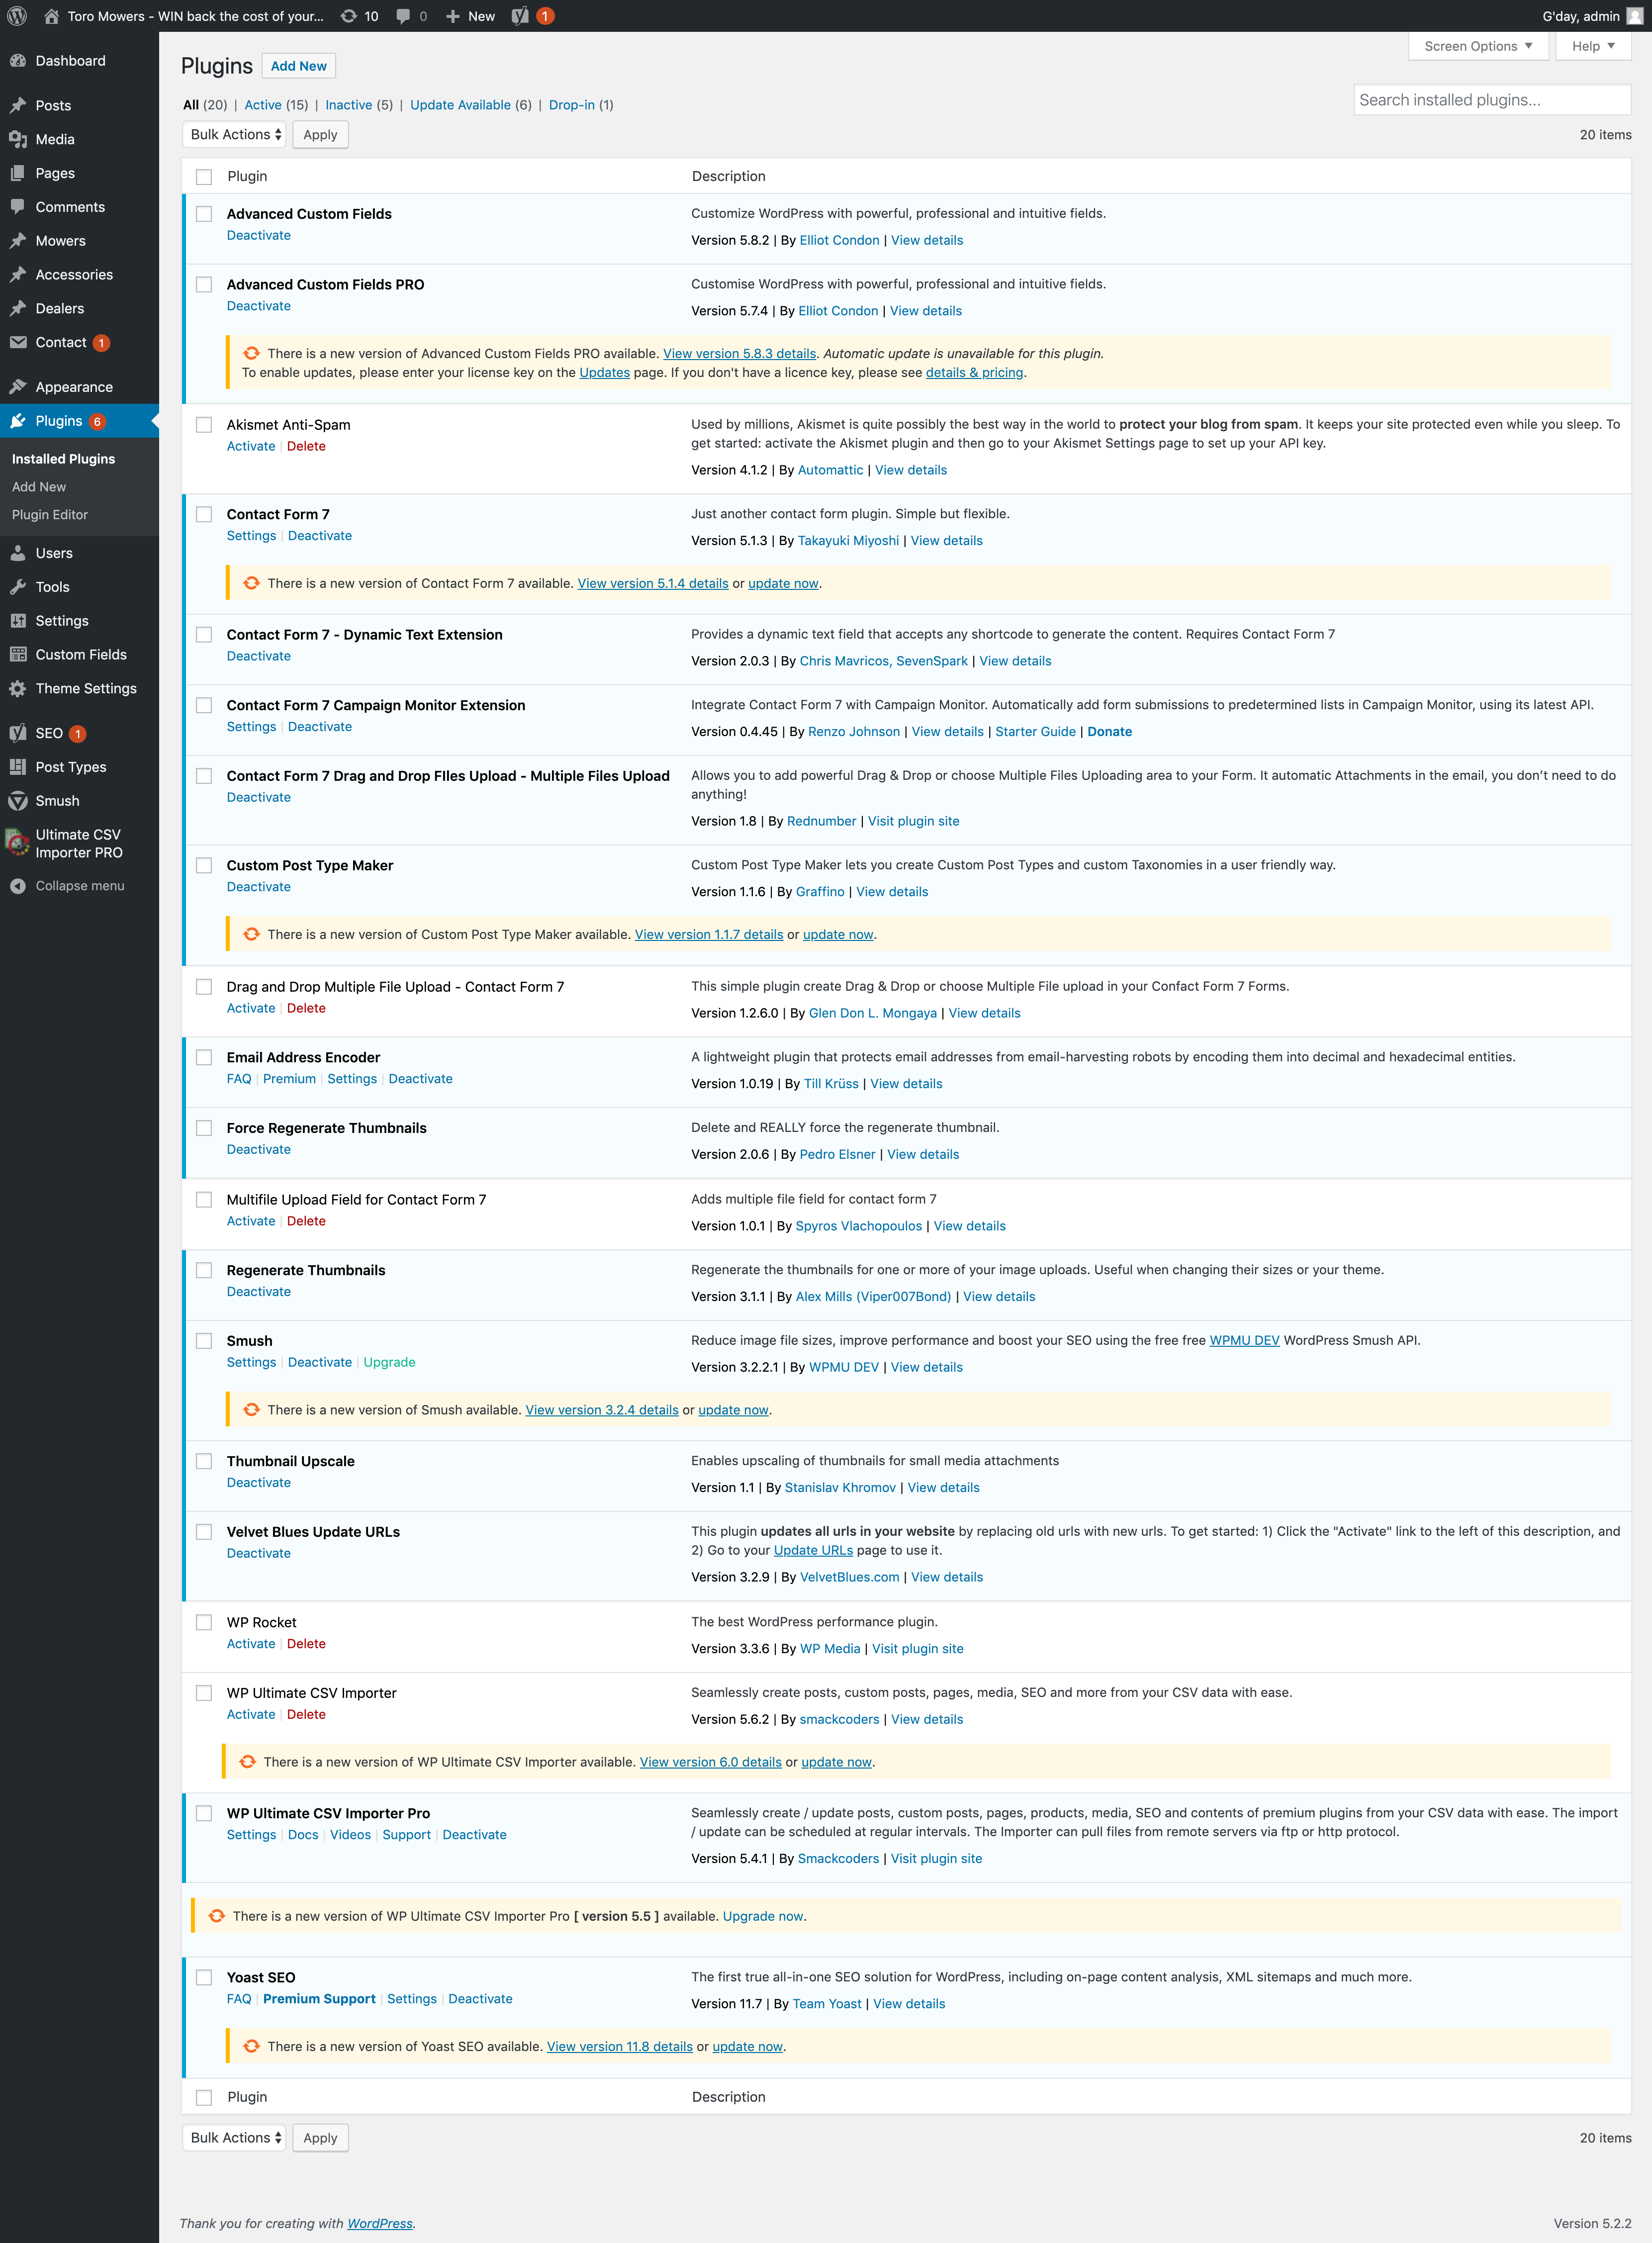Click the plus icon beside New

[x=453, y=16]
